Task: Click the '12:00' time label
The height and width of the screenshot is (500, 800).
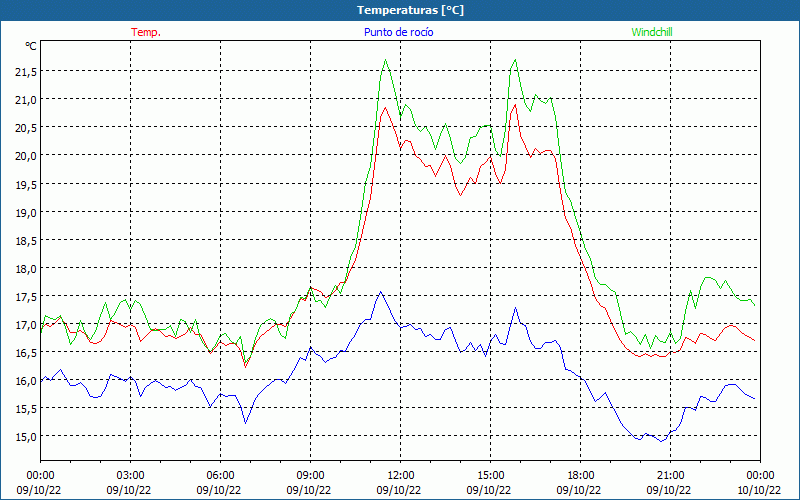Action: (401, 476)
